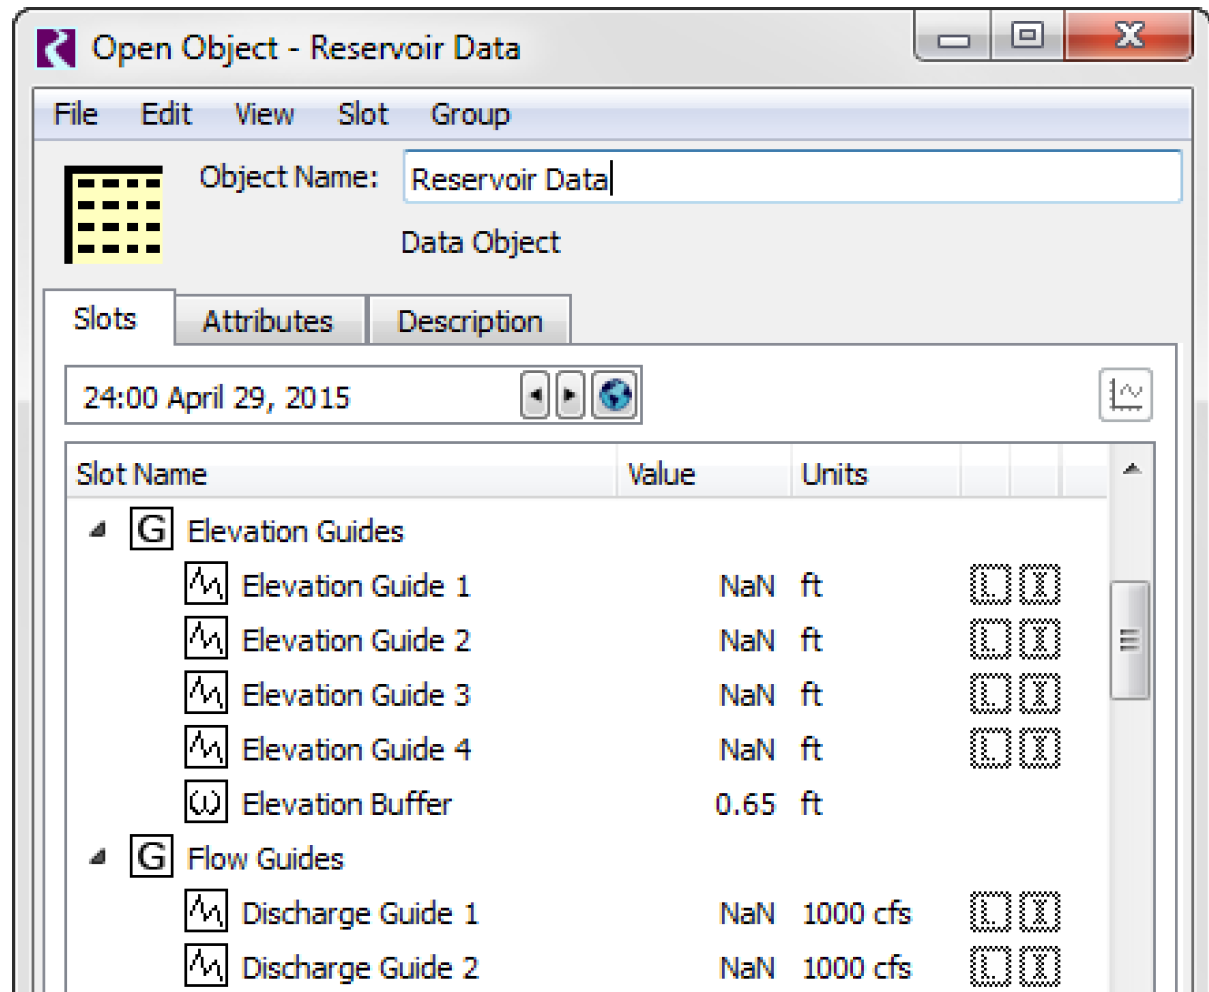1209x992 pixels.
Task: Click the series slot icon for Discharge Guide 1
Action: pos(206,912)
